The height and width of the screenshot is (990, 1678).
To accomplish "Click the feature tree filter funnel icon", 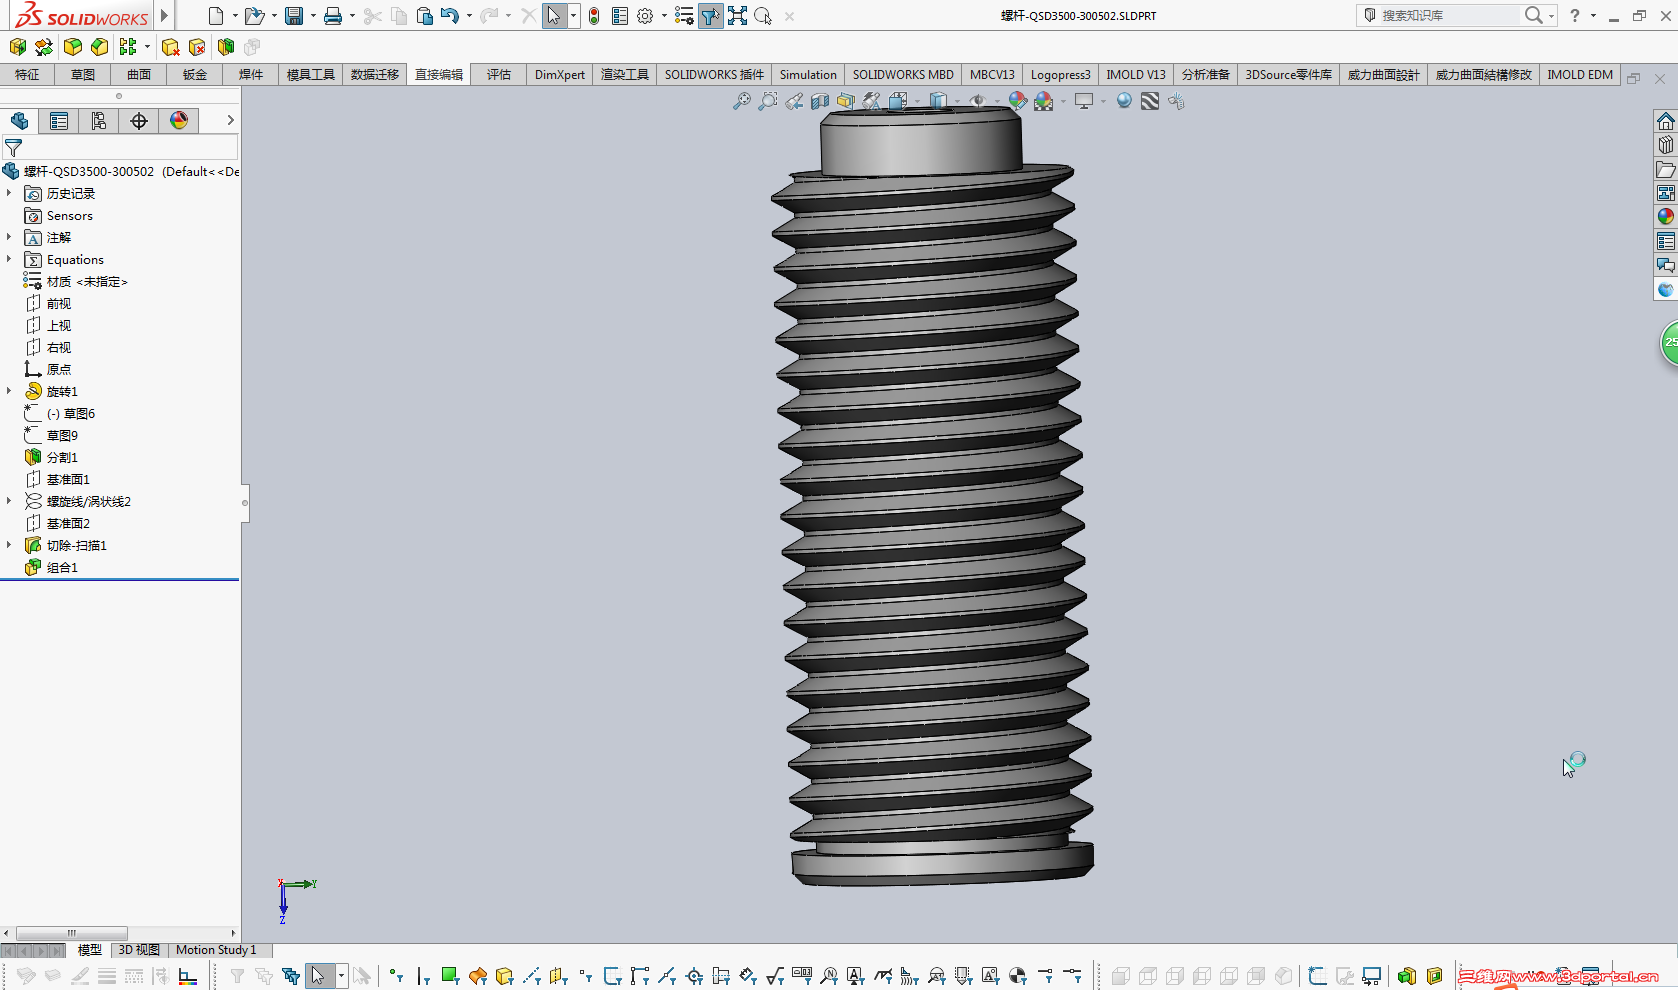I will 13,147.
